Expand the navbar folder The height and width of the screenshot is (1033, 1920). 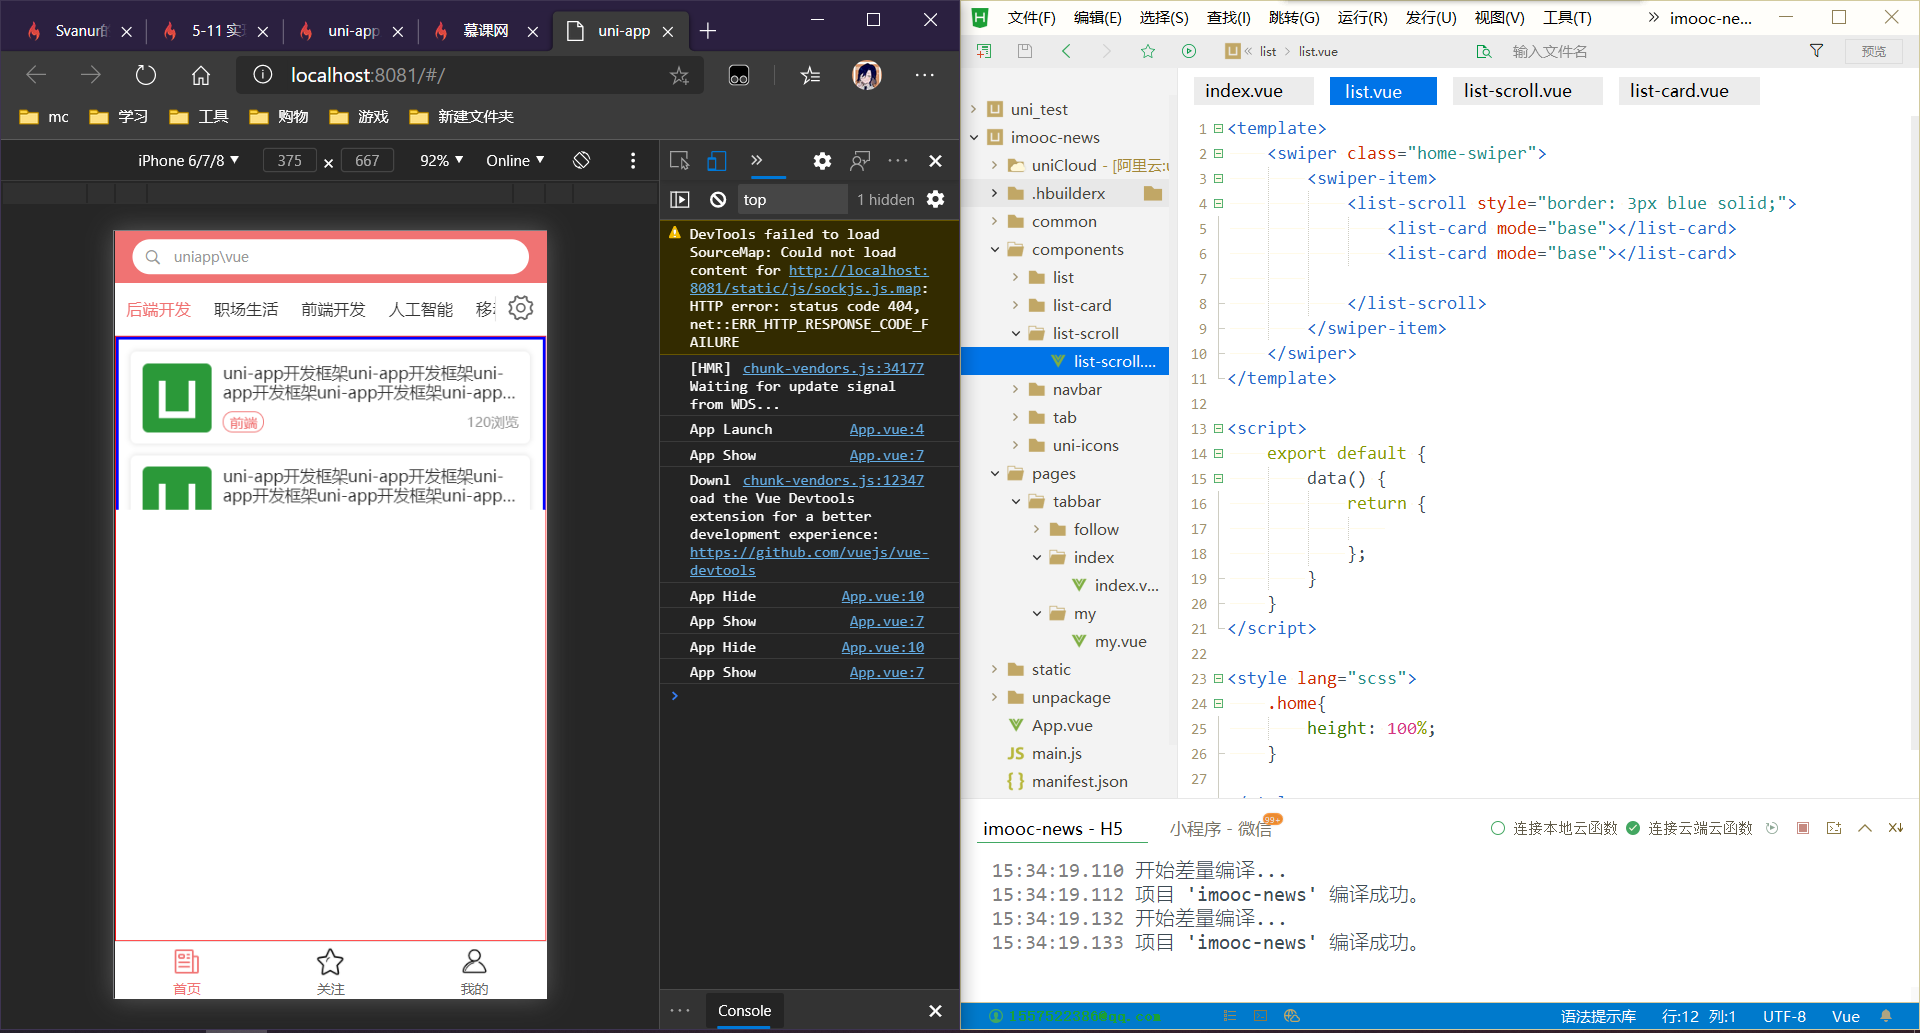click(x=1016, y=389)
